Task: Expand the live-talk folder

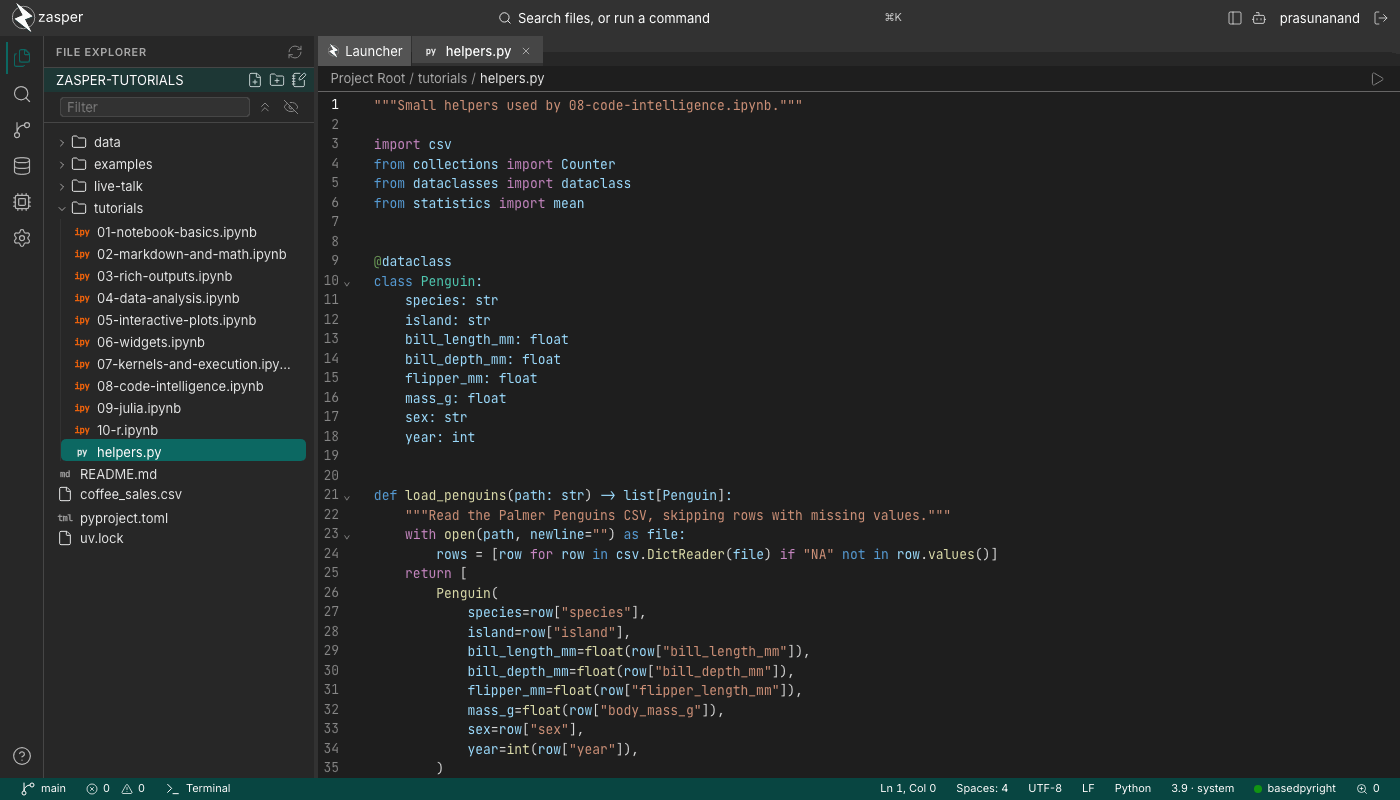Action: tap(62, 186)
